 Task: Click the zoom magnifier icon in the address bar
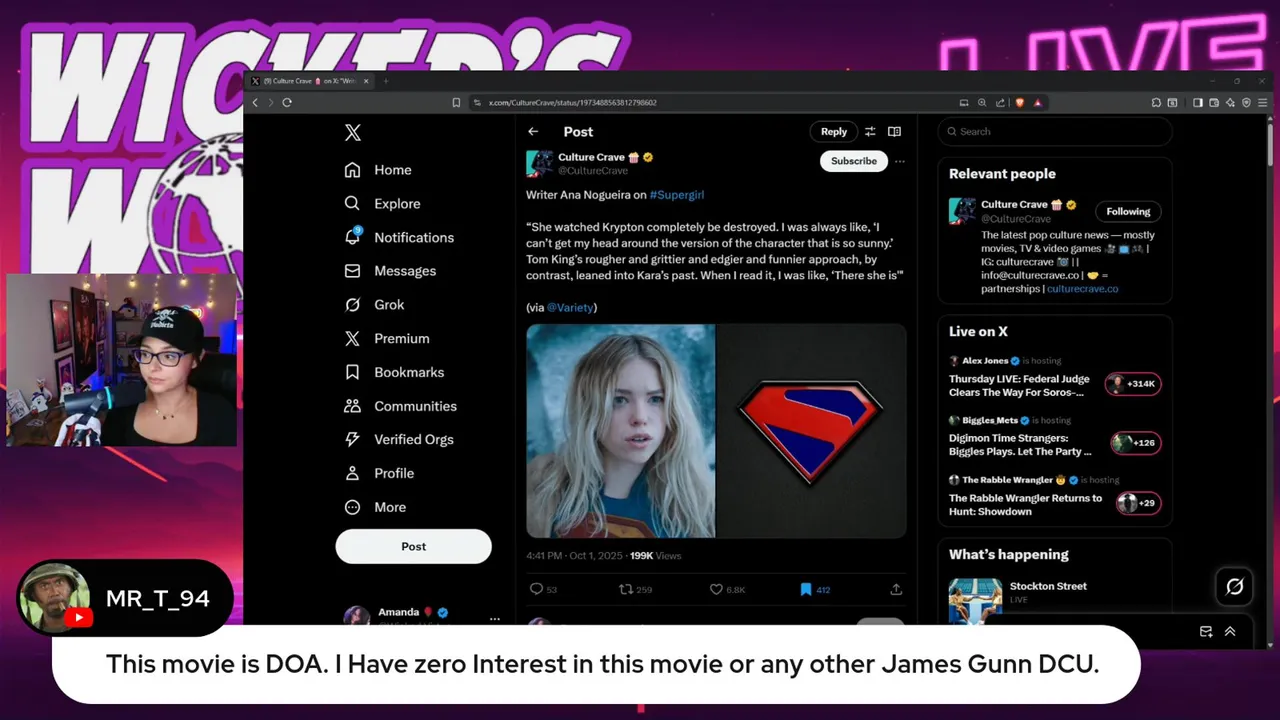[981, 102]
